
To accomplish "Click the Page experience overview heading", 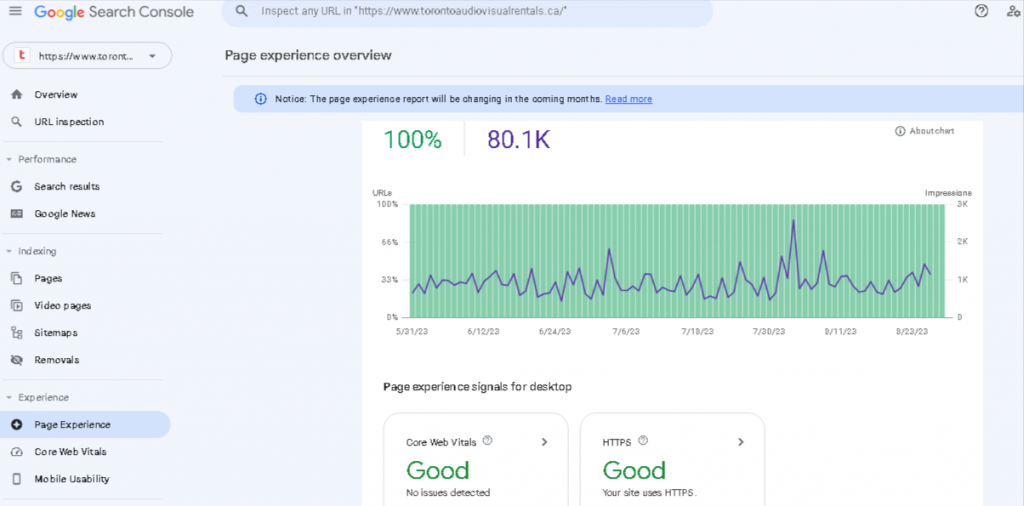I will pyautogui.click(x=308, y=55).
